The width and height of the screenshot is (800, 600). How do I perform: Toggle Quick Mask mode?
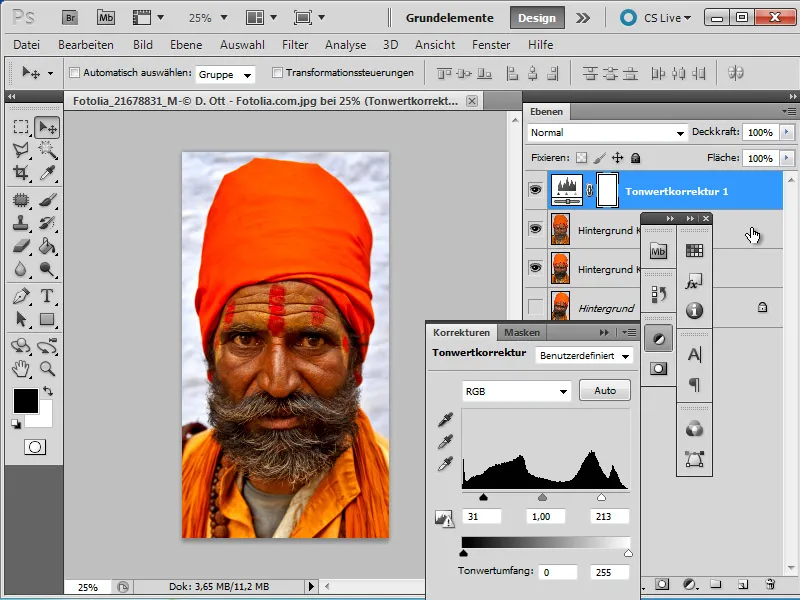(35, 447)
